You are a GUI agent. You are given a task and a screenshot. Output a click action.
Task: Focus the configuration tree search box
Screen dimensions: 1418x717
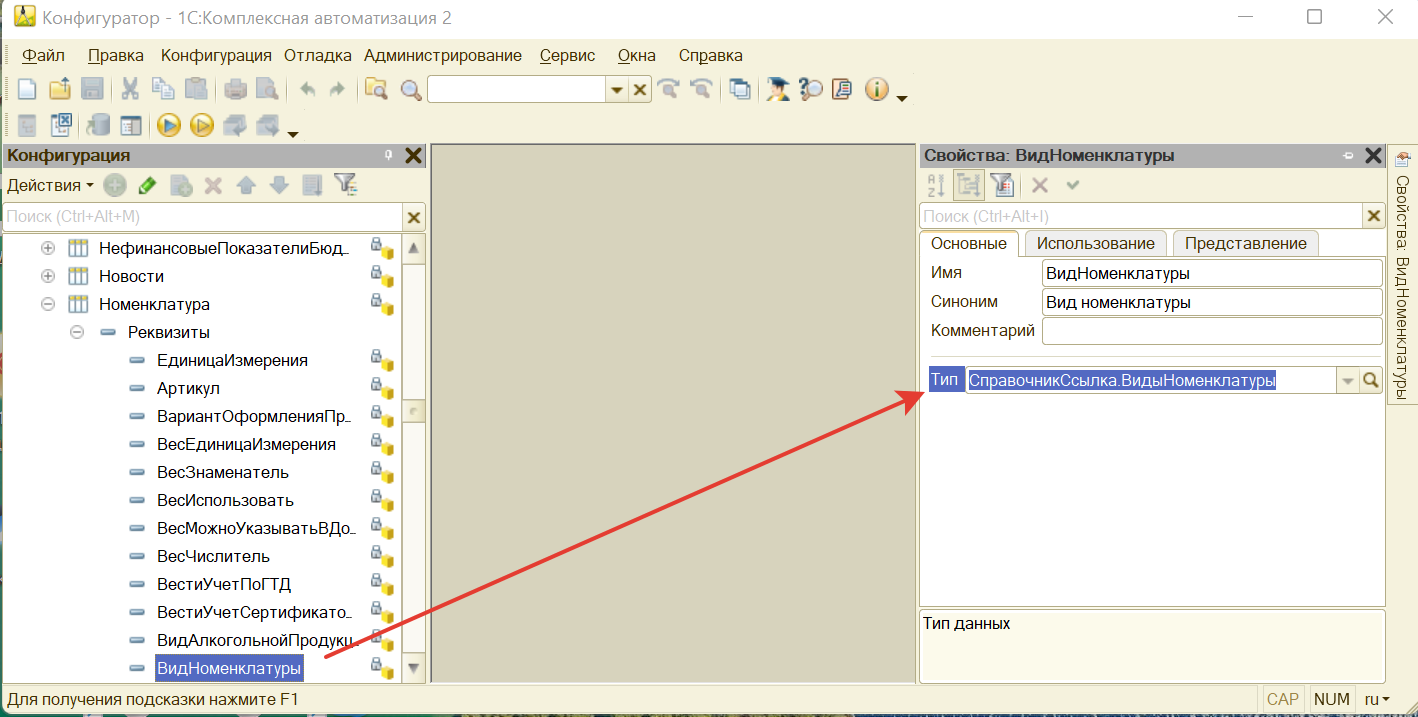pyautogui.click(x=203, y=217)
